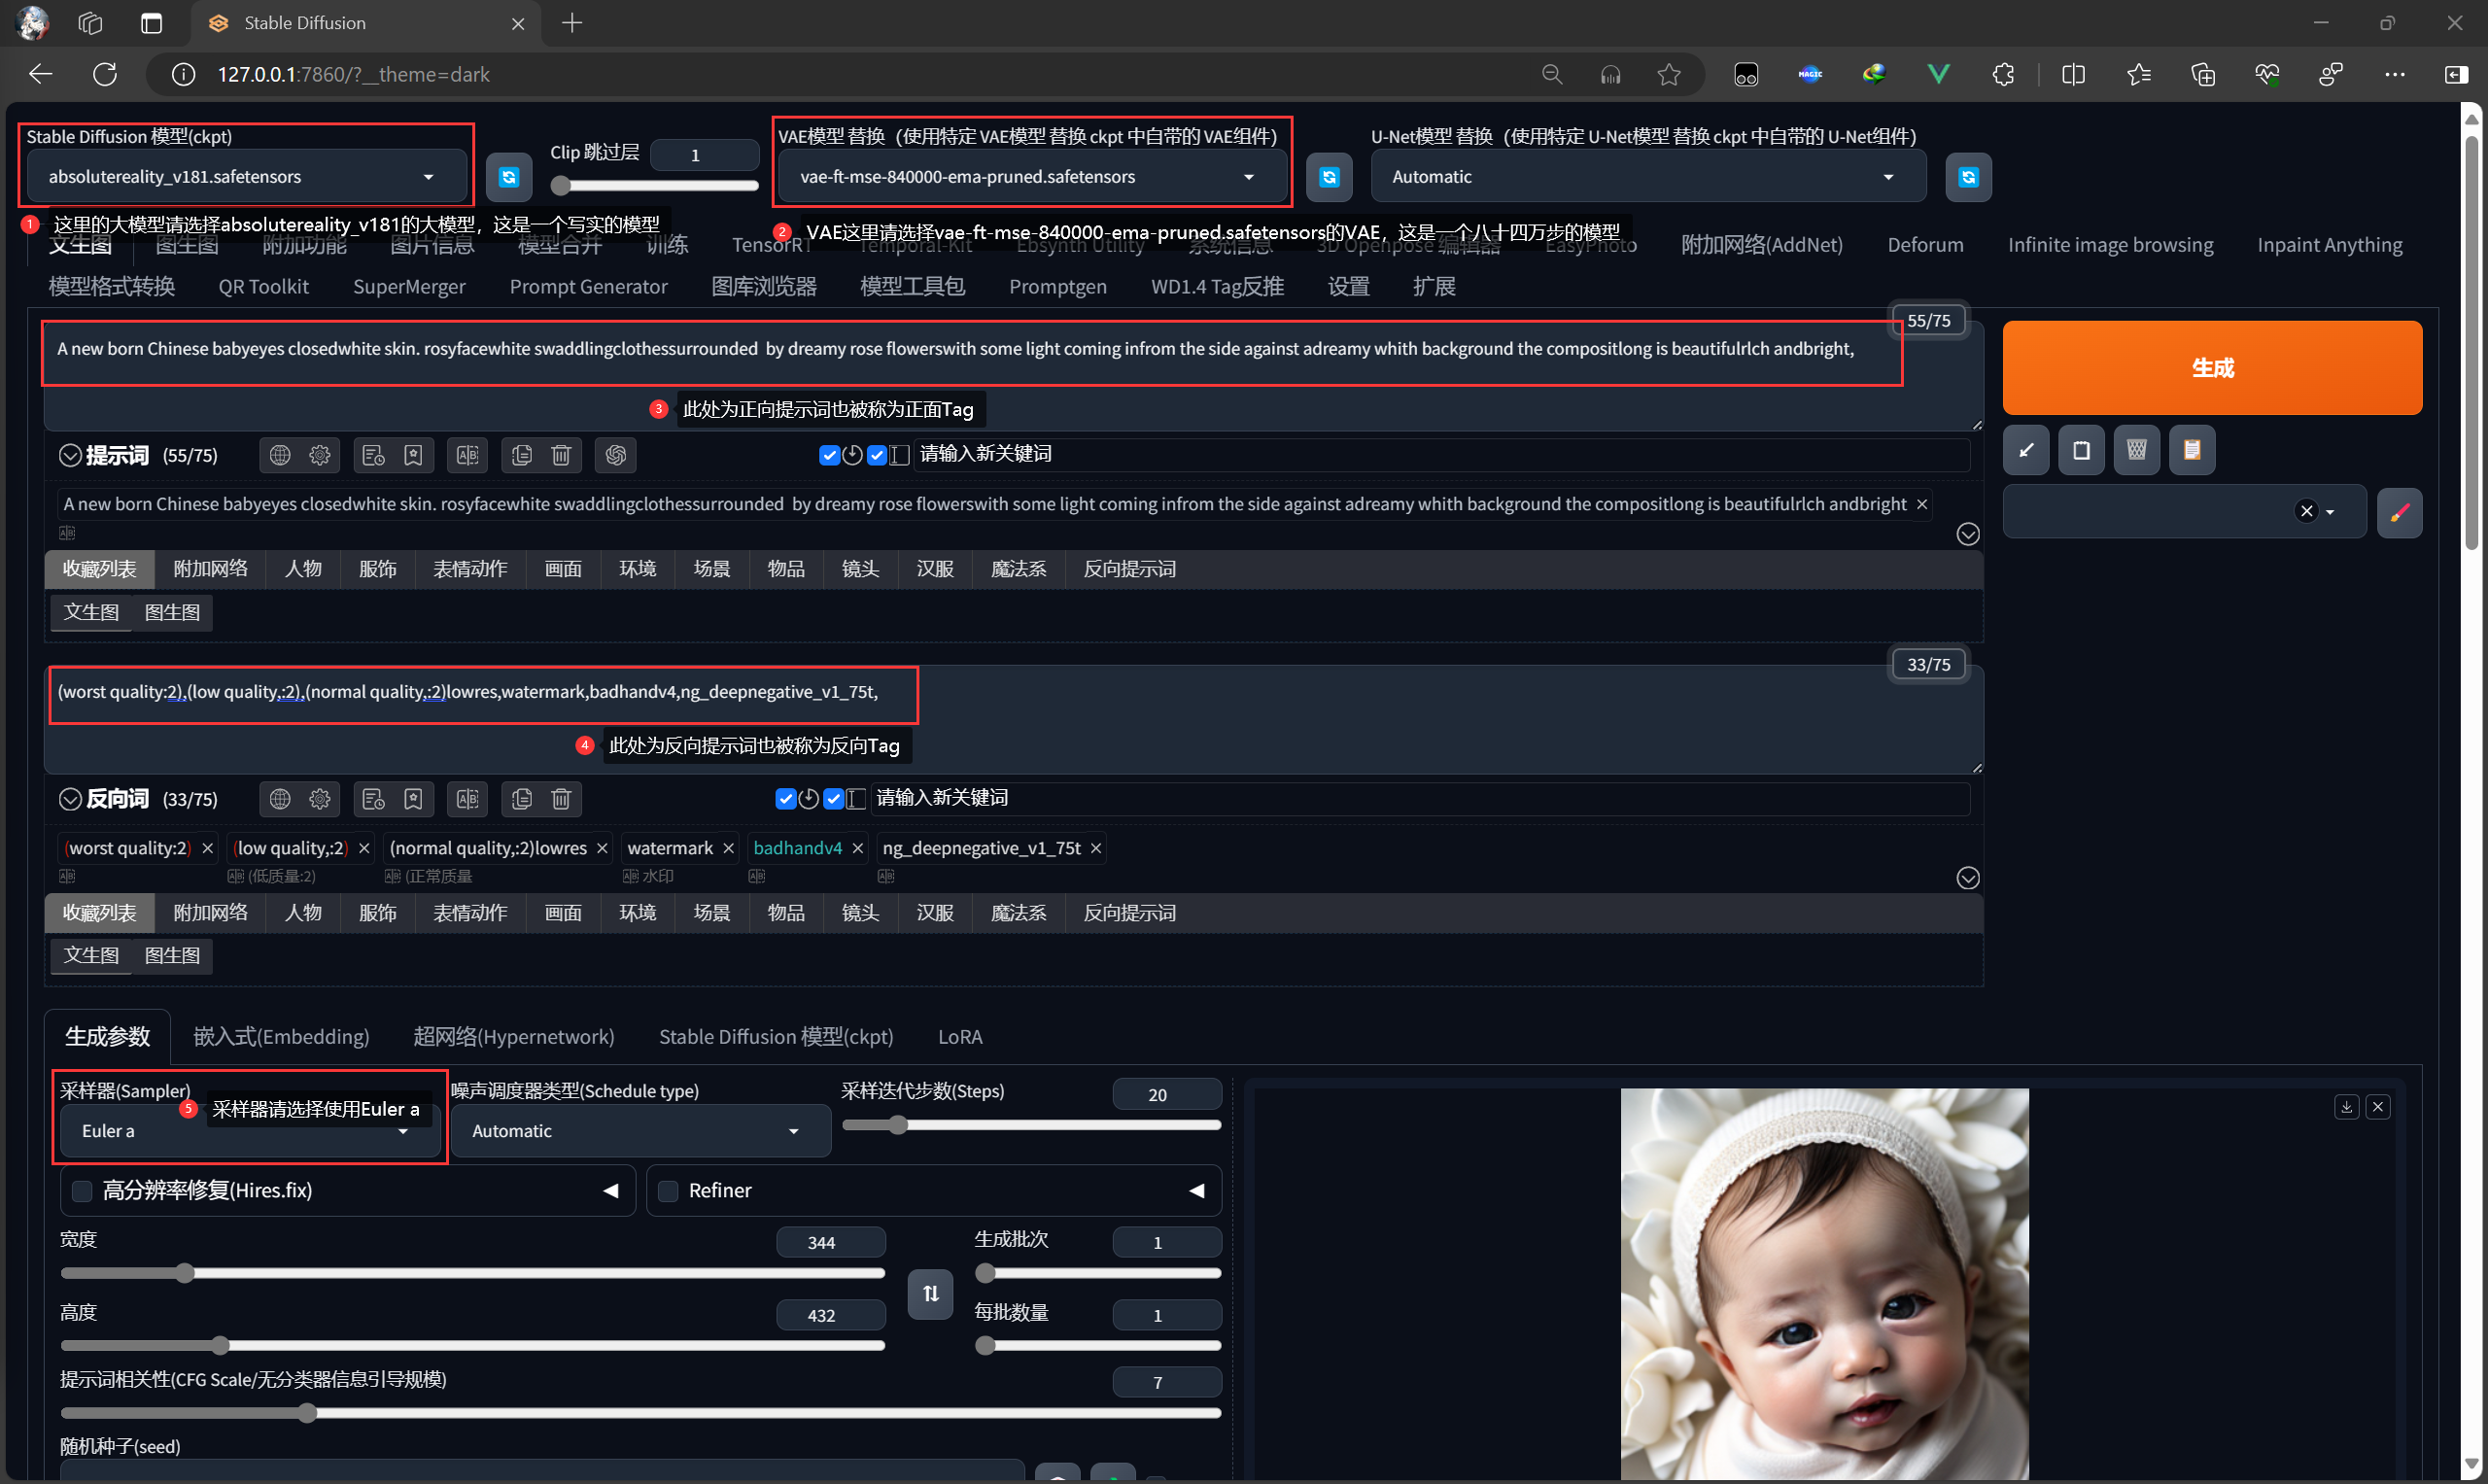Open the VAE model dropdown
The width and height of the screenshot is (2488, 1484).
[x=1031, y=177]
